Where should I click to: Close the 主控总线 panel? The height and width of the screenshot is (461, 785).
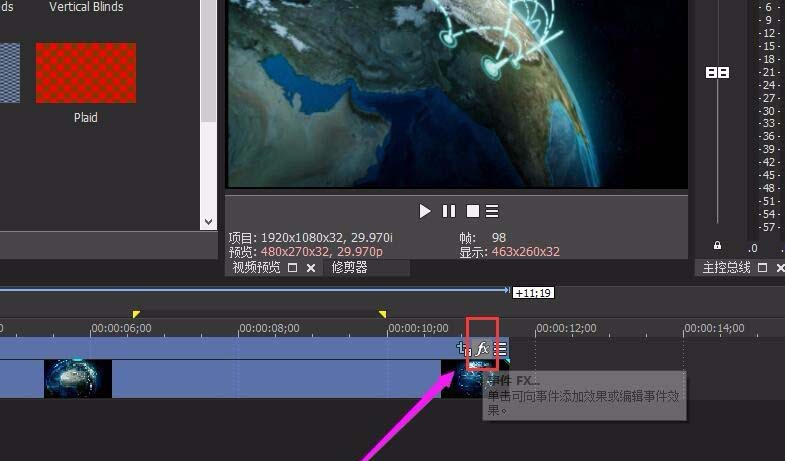click(x=778, y=268)
